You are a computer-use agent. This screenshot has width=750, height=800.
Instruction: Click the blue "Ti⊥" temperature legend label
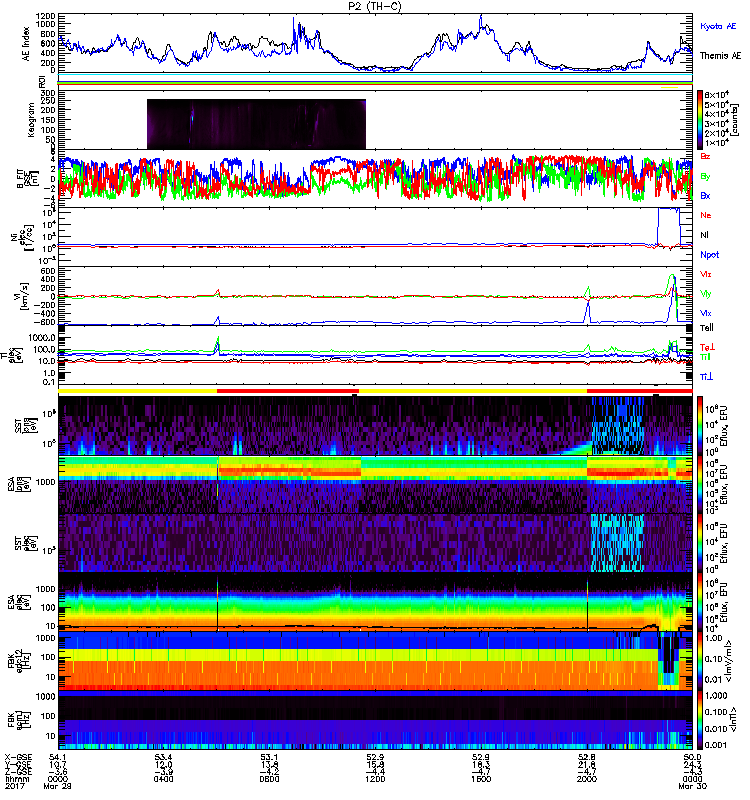[x=707, y=377]
